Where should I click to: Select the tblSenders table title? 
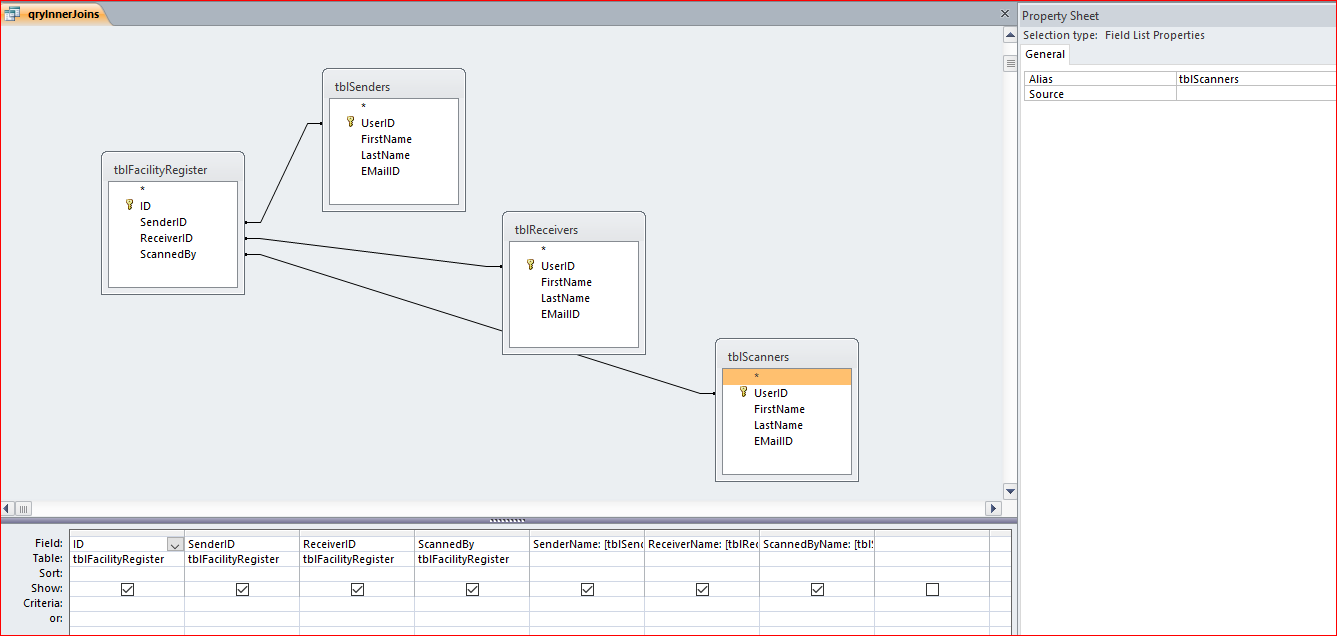tap(362, 87)
